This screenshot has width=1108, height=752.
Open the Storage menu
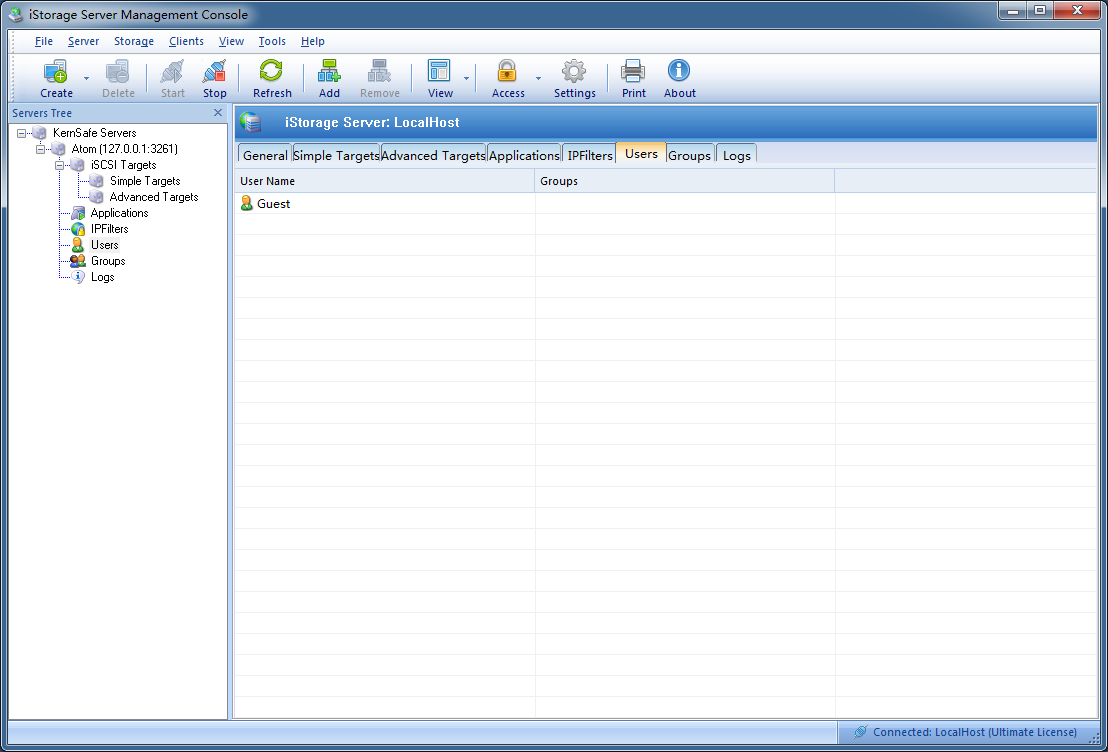point(134,42)
